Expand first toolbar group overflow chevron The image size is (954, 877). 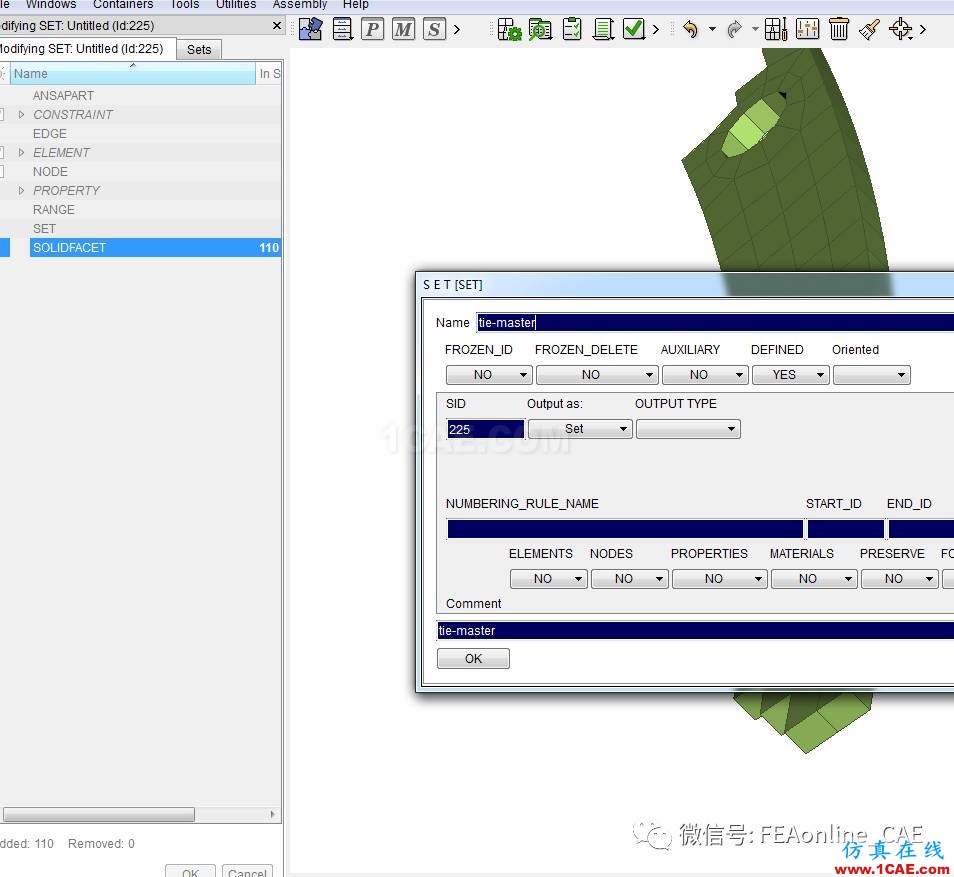pyautogui.click(x=457, y=29)
